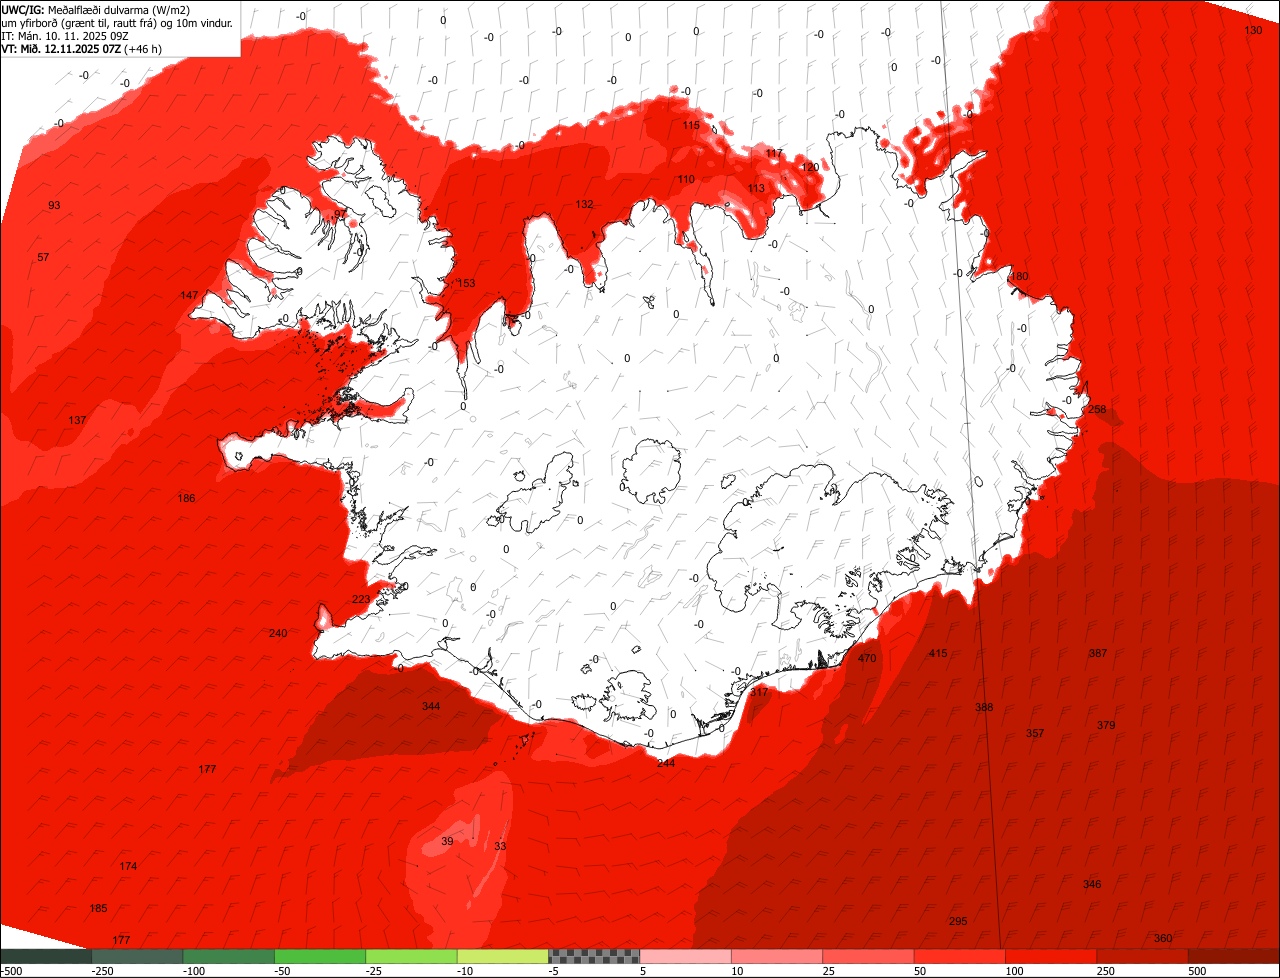Click the legend label -250
The height and width of the screenshot is (978, 1280).
tap(102, 971)
